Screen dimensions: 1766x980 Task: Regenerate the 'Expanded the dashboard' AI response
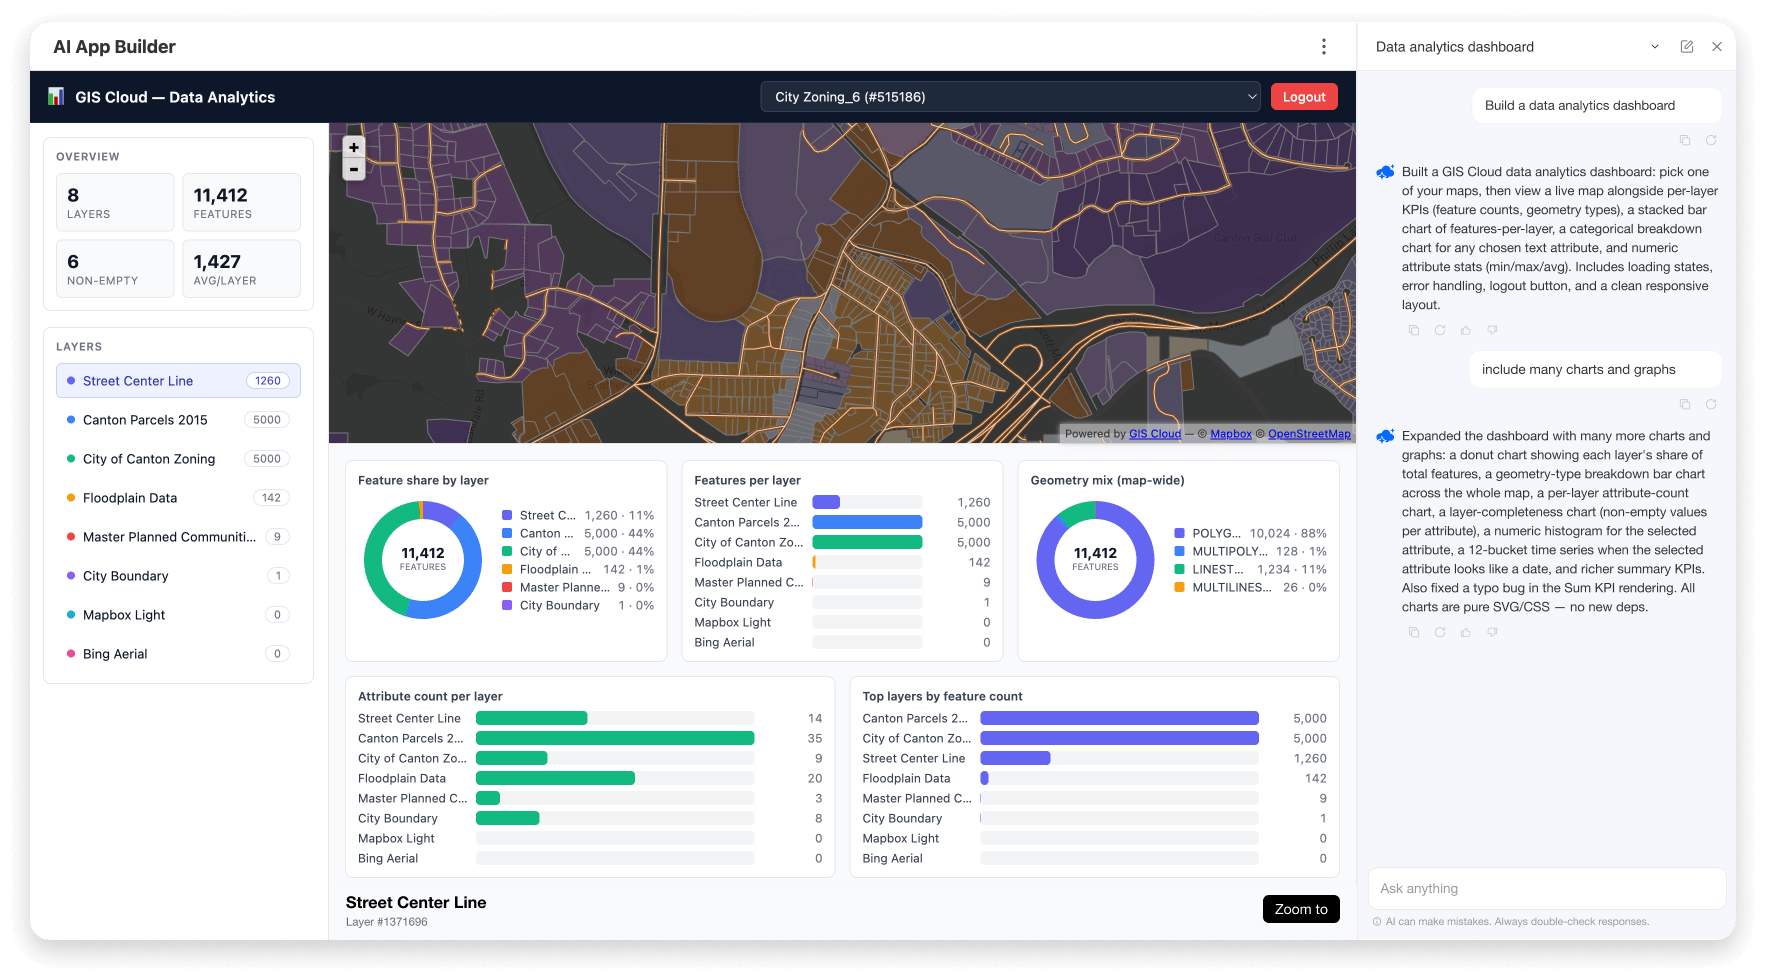pos(1440,632)
